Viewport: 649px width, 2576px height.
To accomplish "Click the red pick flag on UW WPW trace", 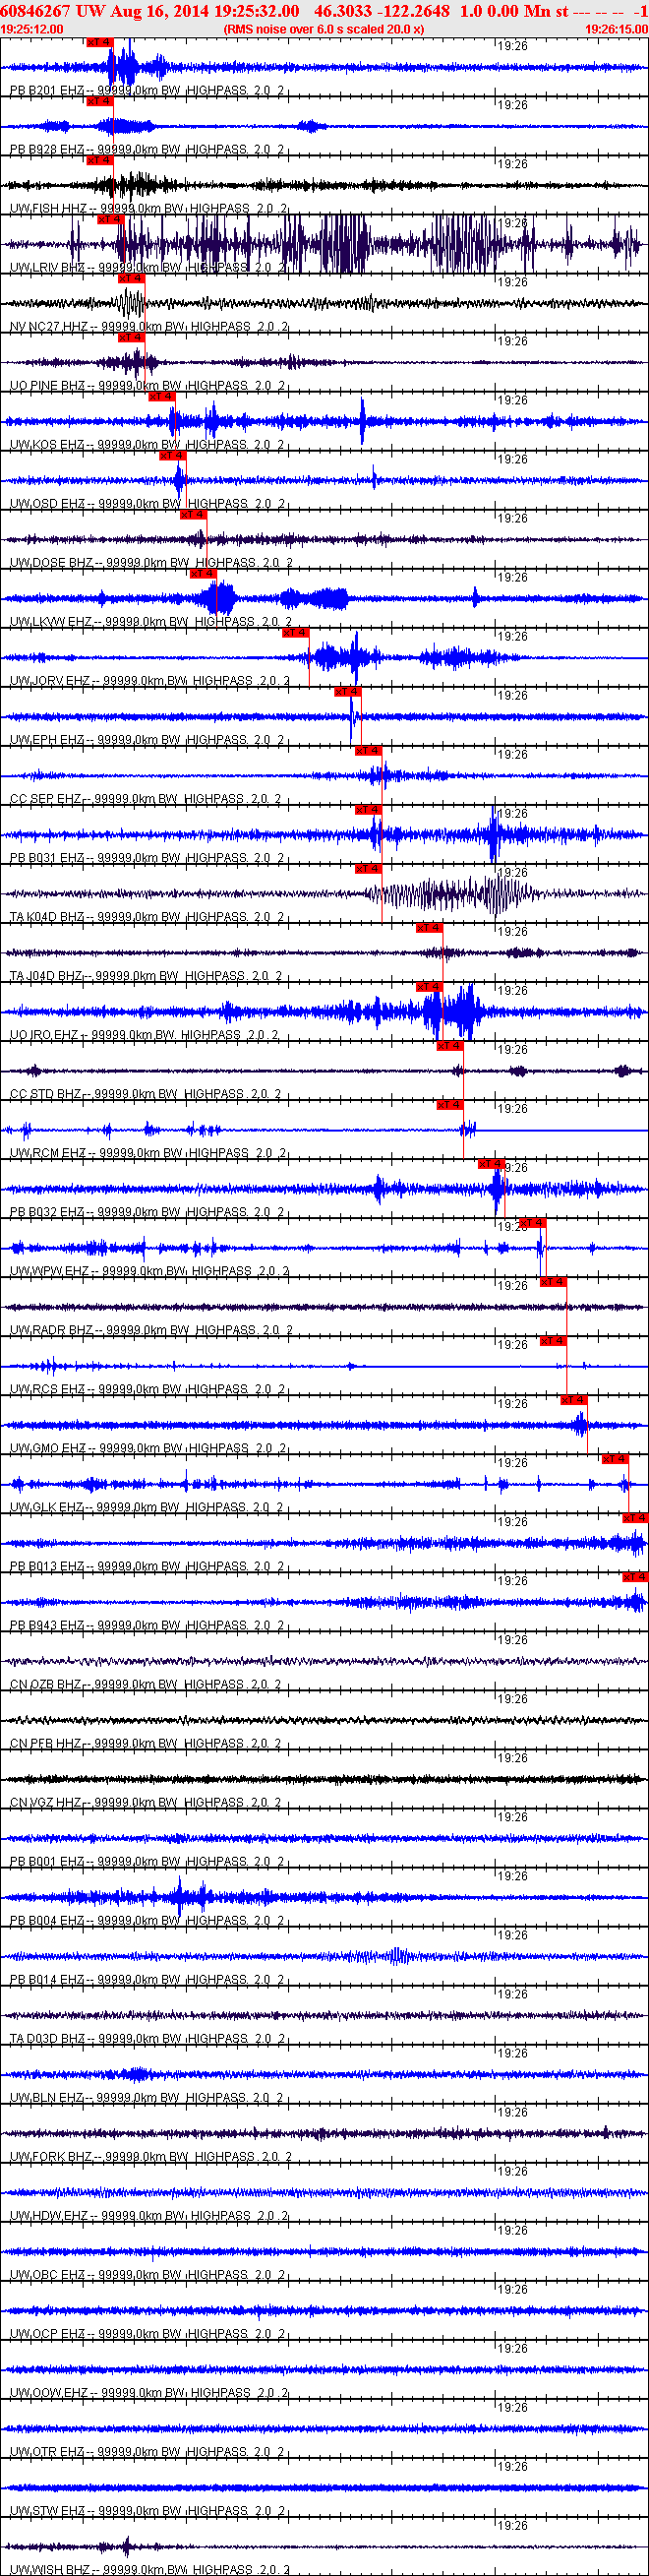I will point(532,1222).
